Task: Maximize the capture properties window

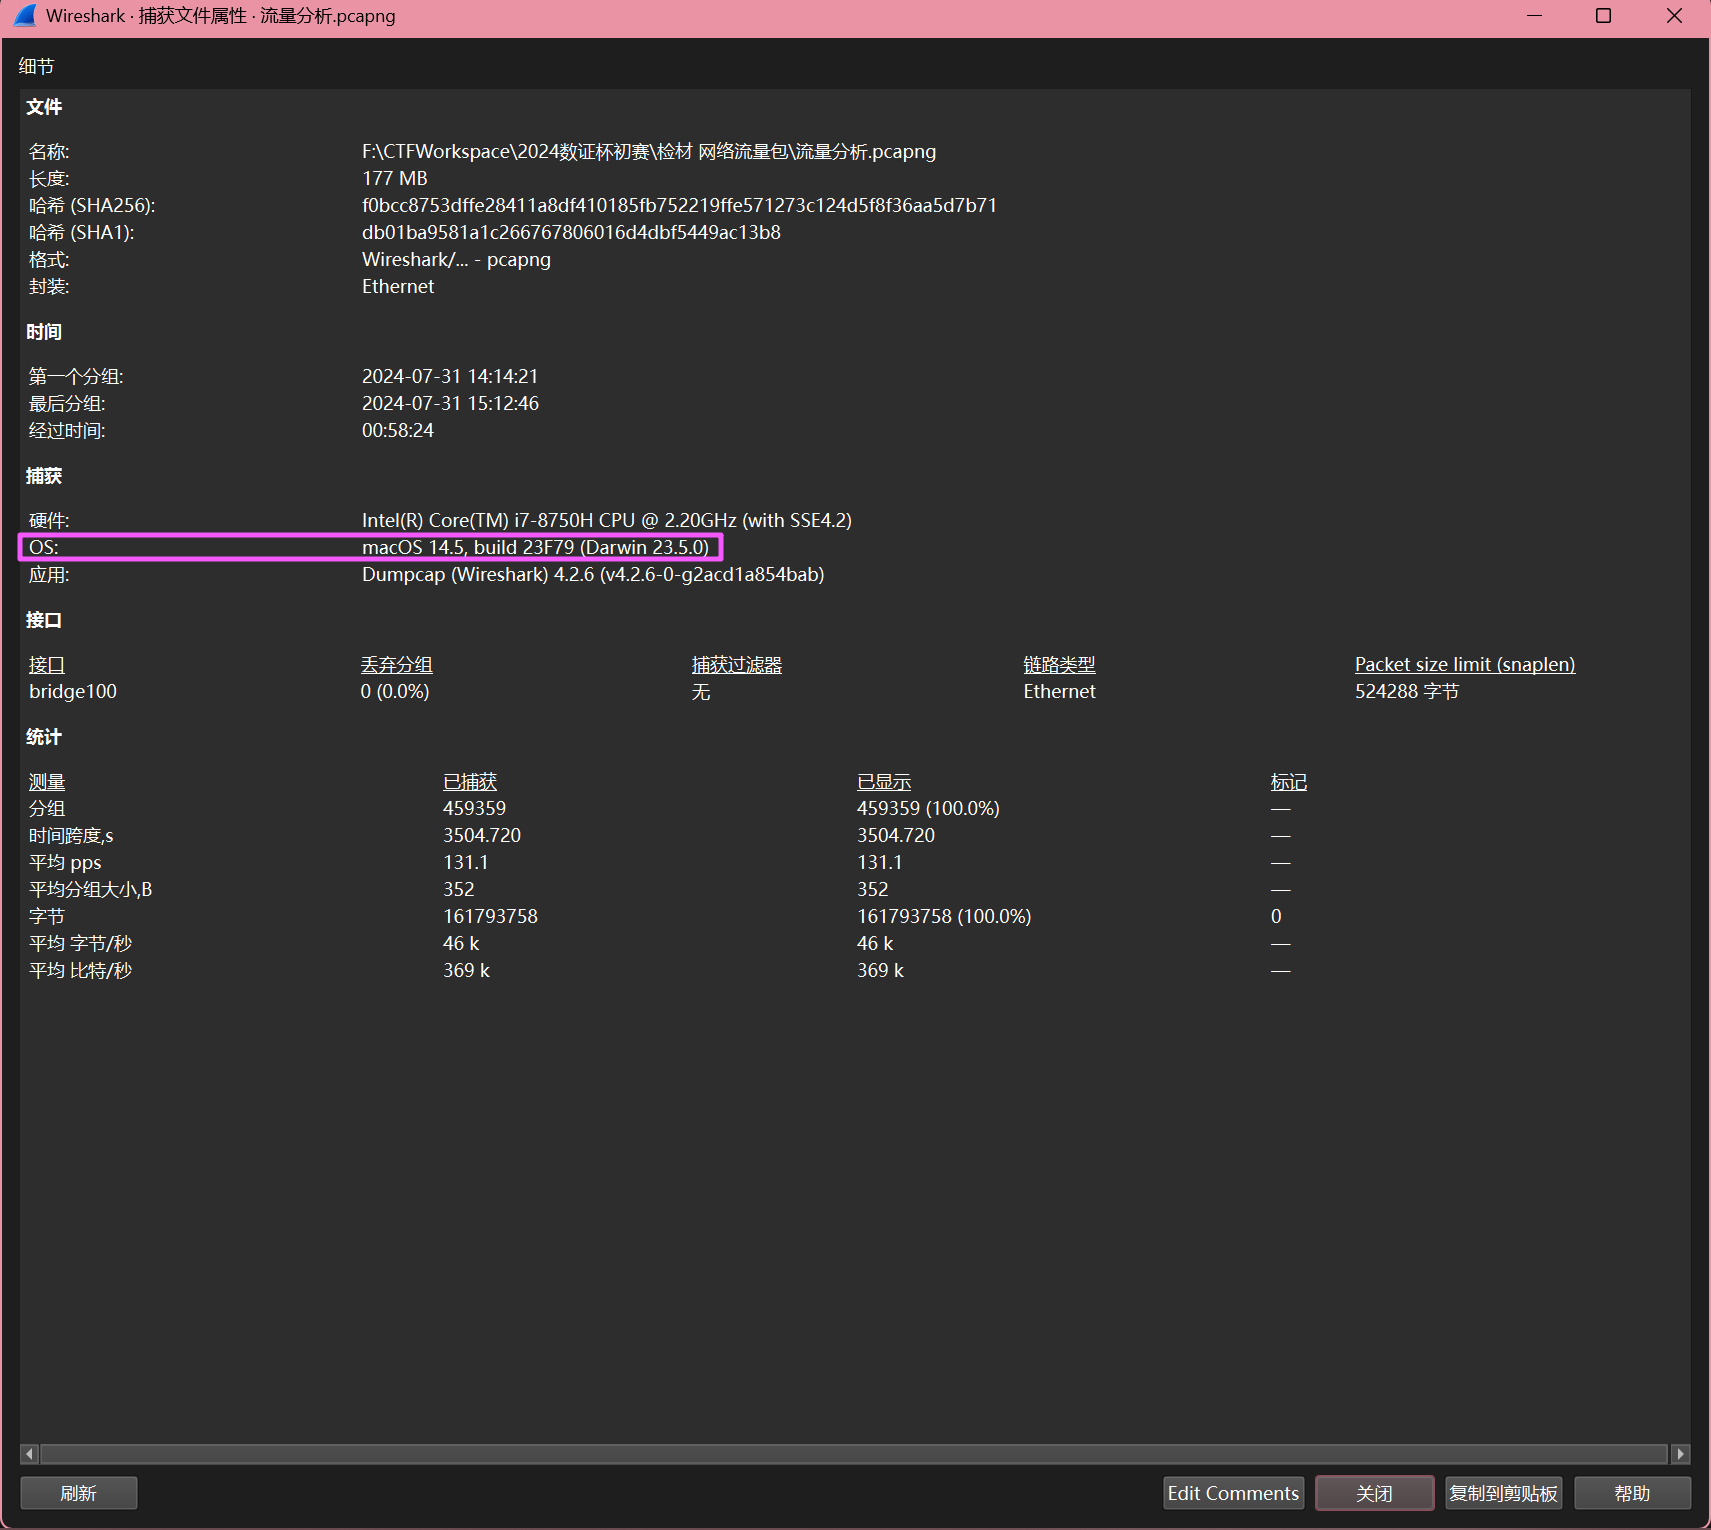Action: [1603, 16]
